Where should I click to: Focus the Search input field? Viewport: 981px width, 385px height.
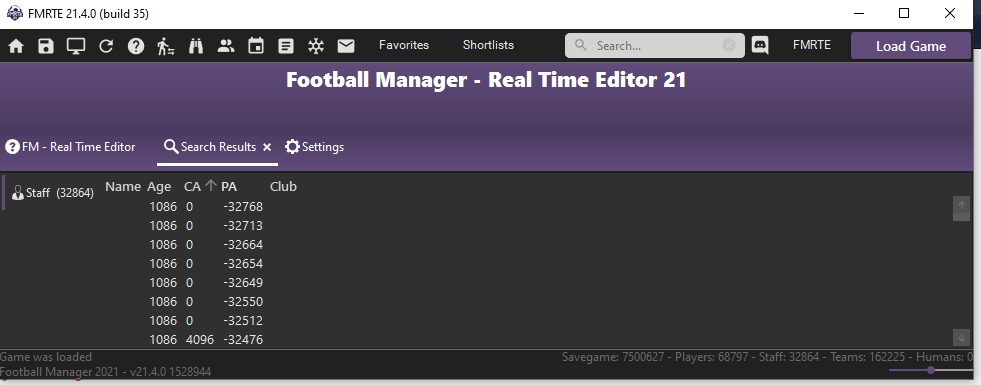coord(655,46)
